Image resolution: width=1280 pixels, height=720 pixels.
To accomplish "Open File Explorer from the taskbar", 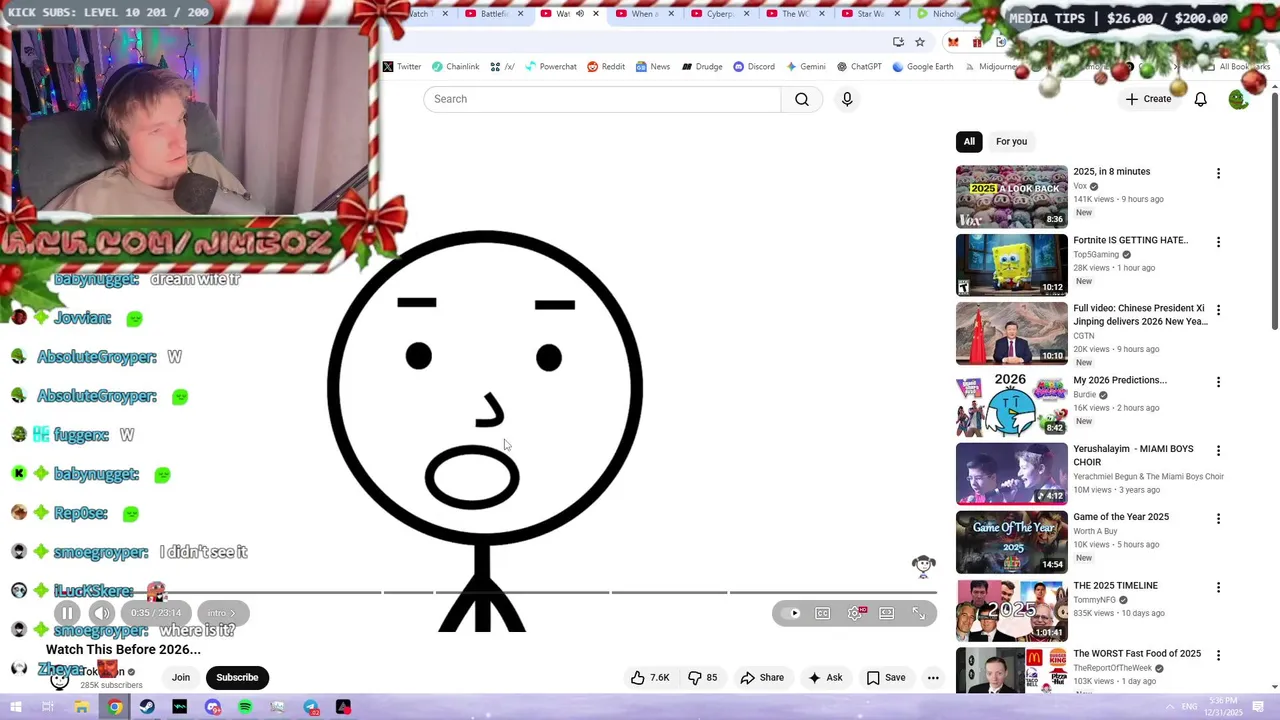I will tap(82, 707).
